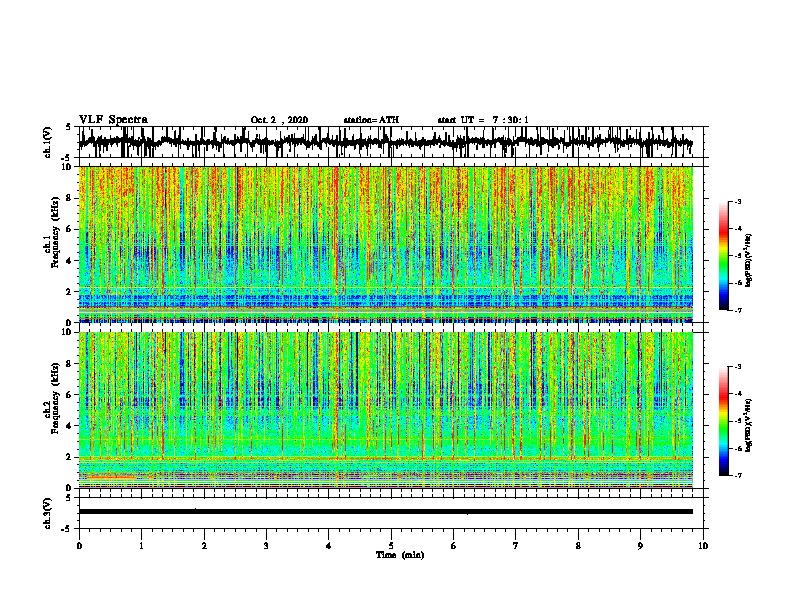Image resolution: width=792 pixels, height=612 pixels.
Task: Click the ch.2 colorbar "log(PSD)" unit label
Action: [x=749, y=426]
